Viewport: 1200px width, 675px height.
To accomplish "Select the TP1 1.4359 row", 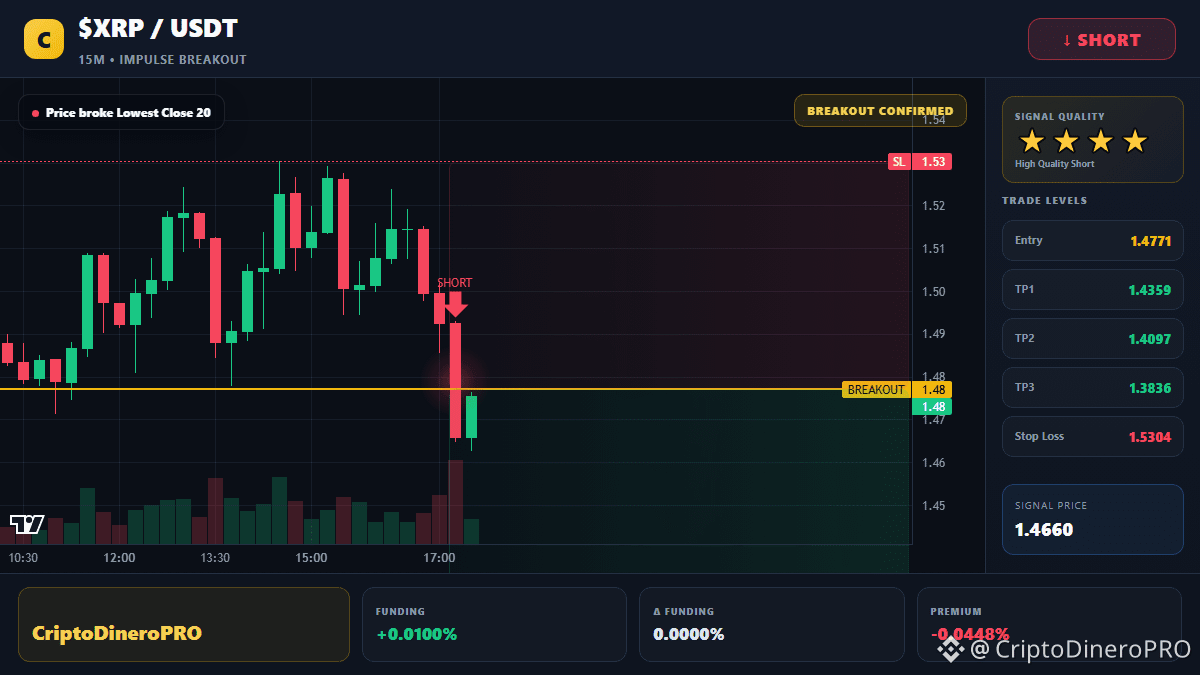I will (x=1093, y=289).
